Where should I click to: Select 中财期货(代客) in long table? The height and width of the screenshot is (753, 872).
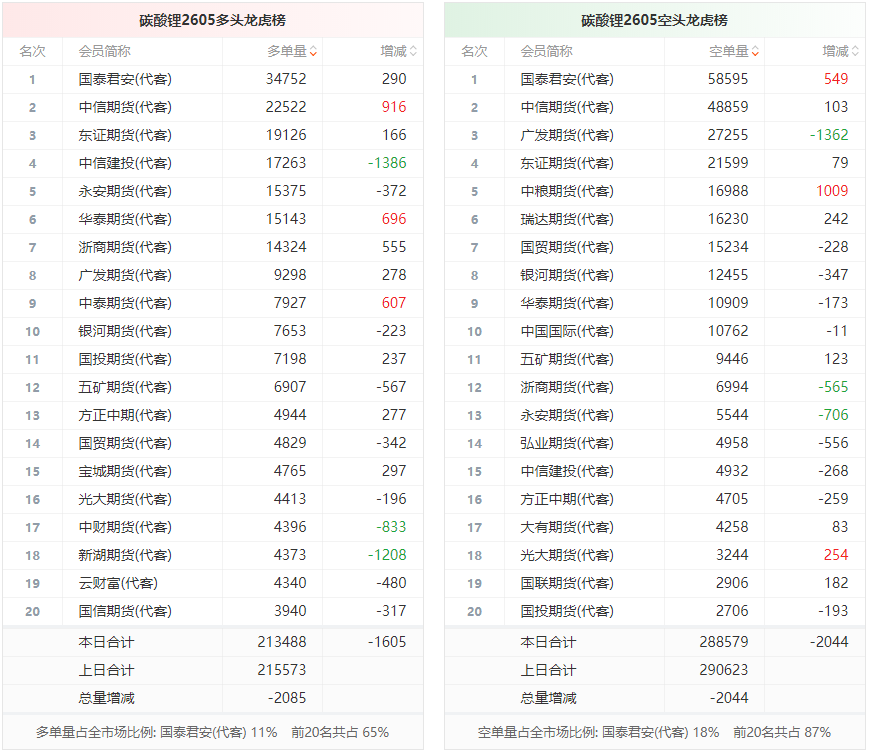[125, 527]
